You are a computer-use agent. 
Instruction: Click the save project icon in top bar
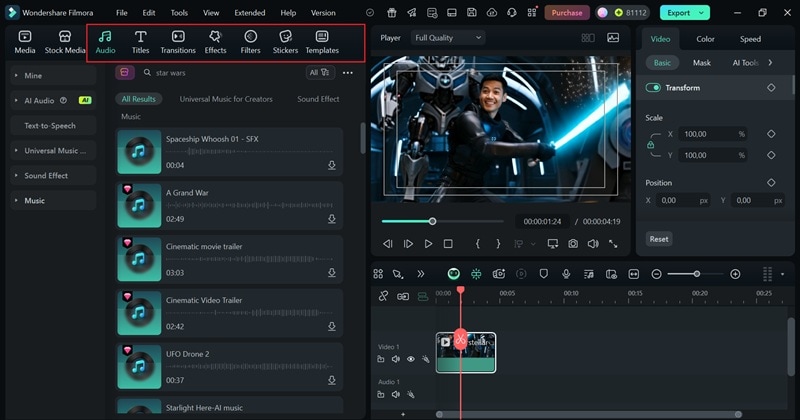[471, 13]
